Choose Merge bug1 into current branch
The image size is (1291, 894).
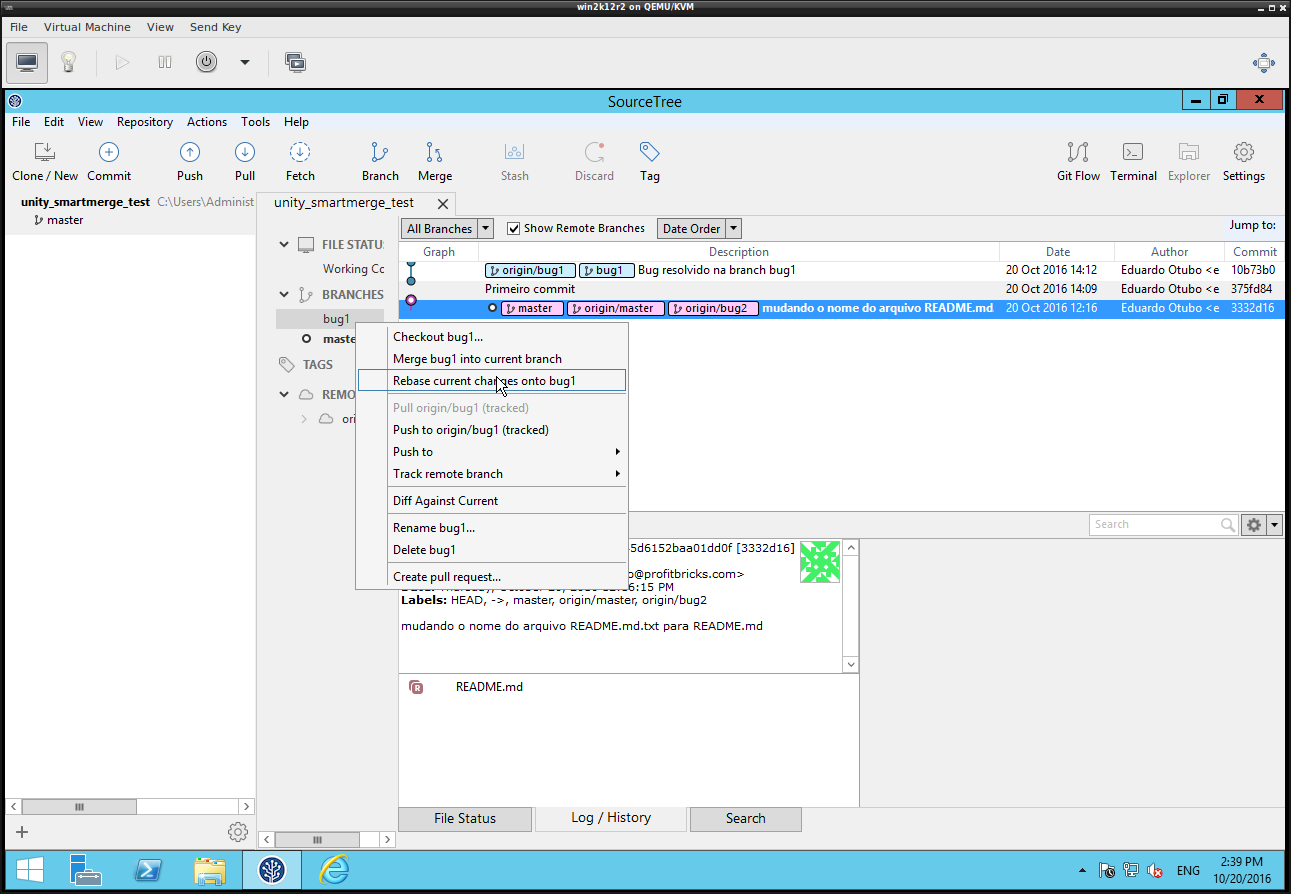point(492,359)
